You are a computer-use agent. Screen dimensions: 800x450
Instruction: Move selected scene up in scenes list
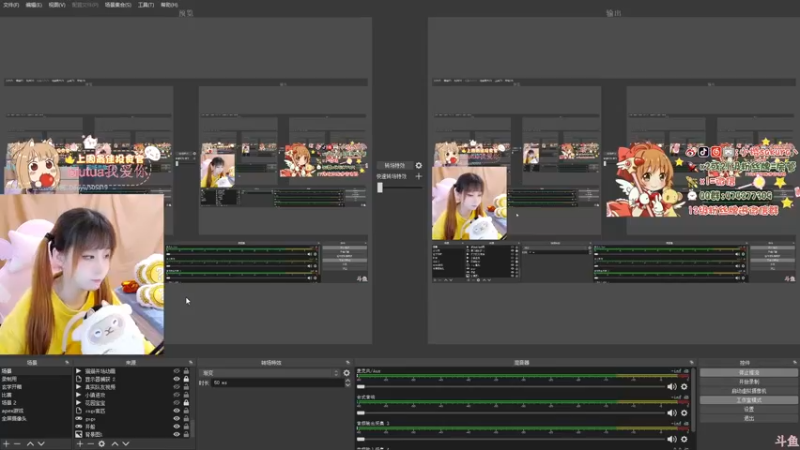tap(30, 444)
